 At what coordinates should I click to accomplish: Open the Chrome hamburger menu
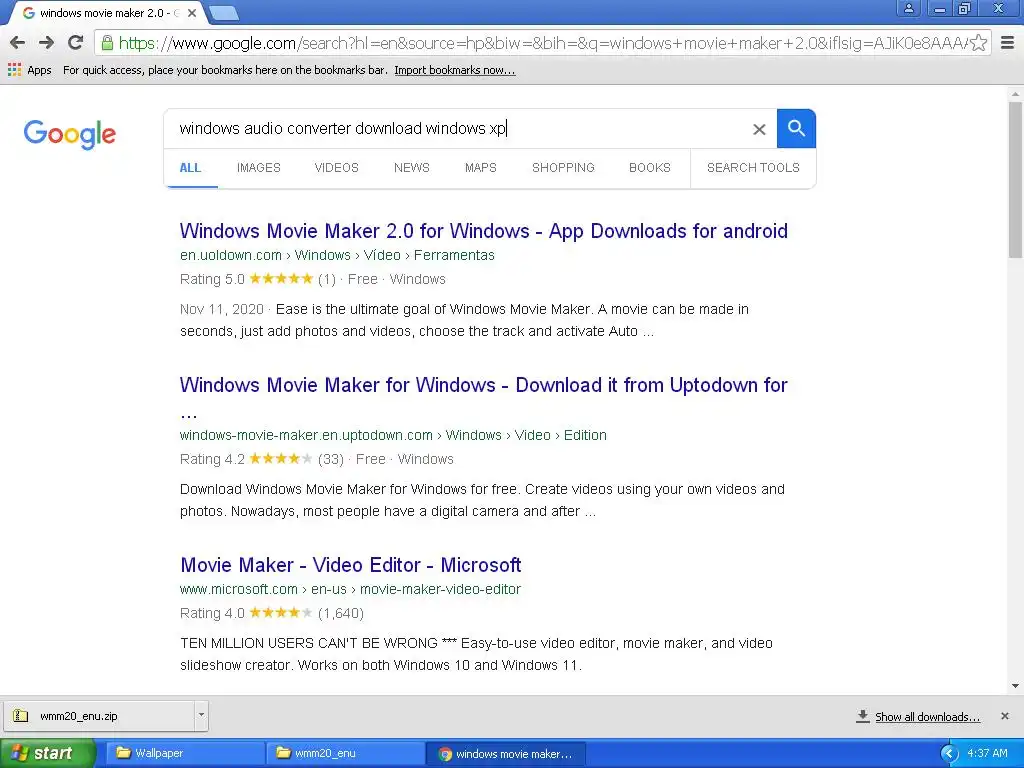click(x=1007, y=43)
